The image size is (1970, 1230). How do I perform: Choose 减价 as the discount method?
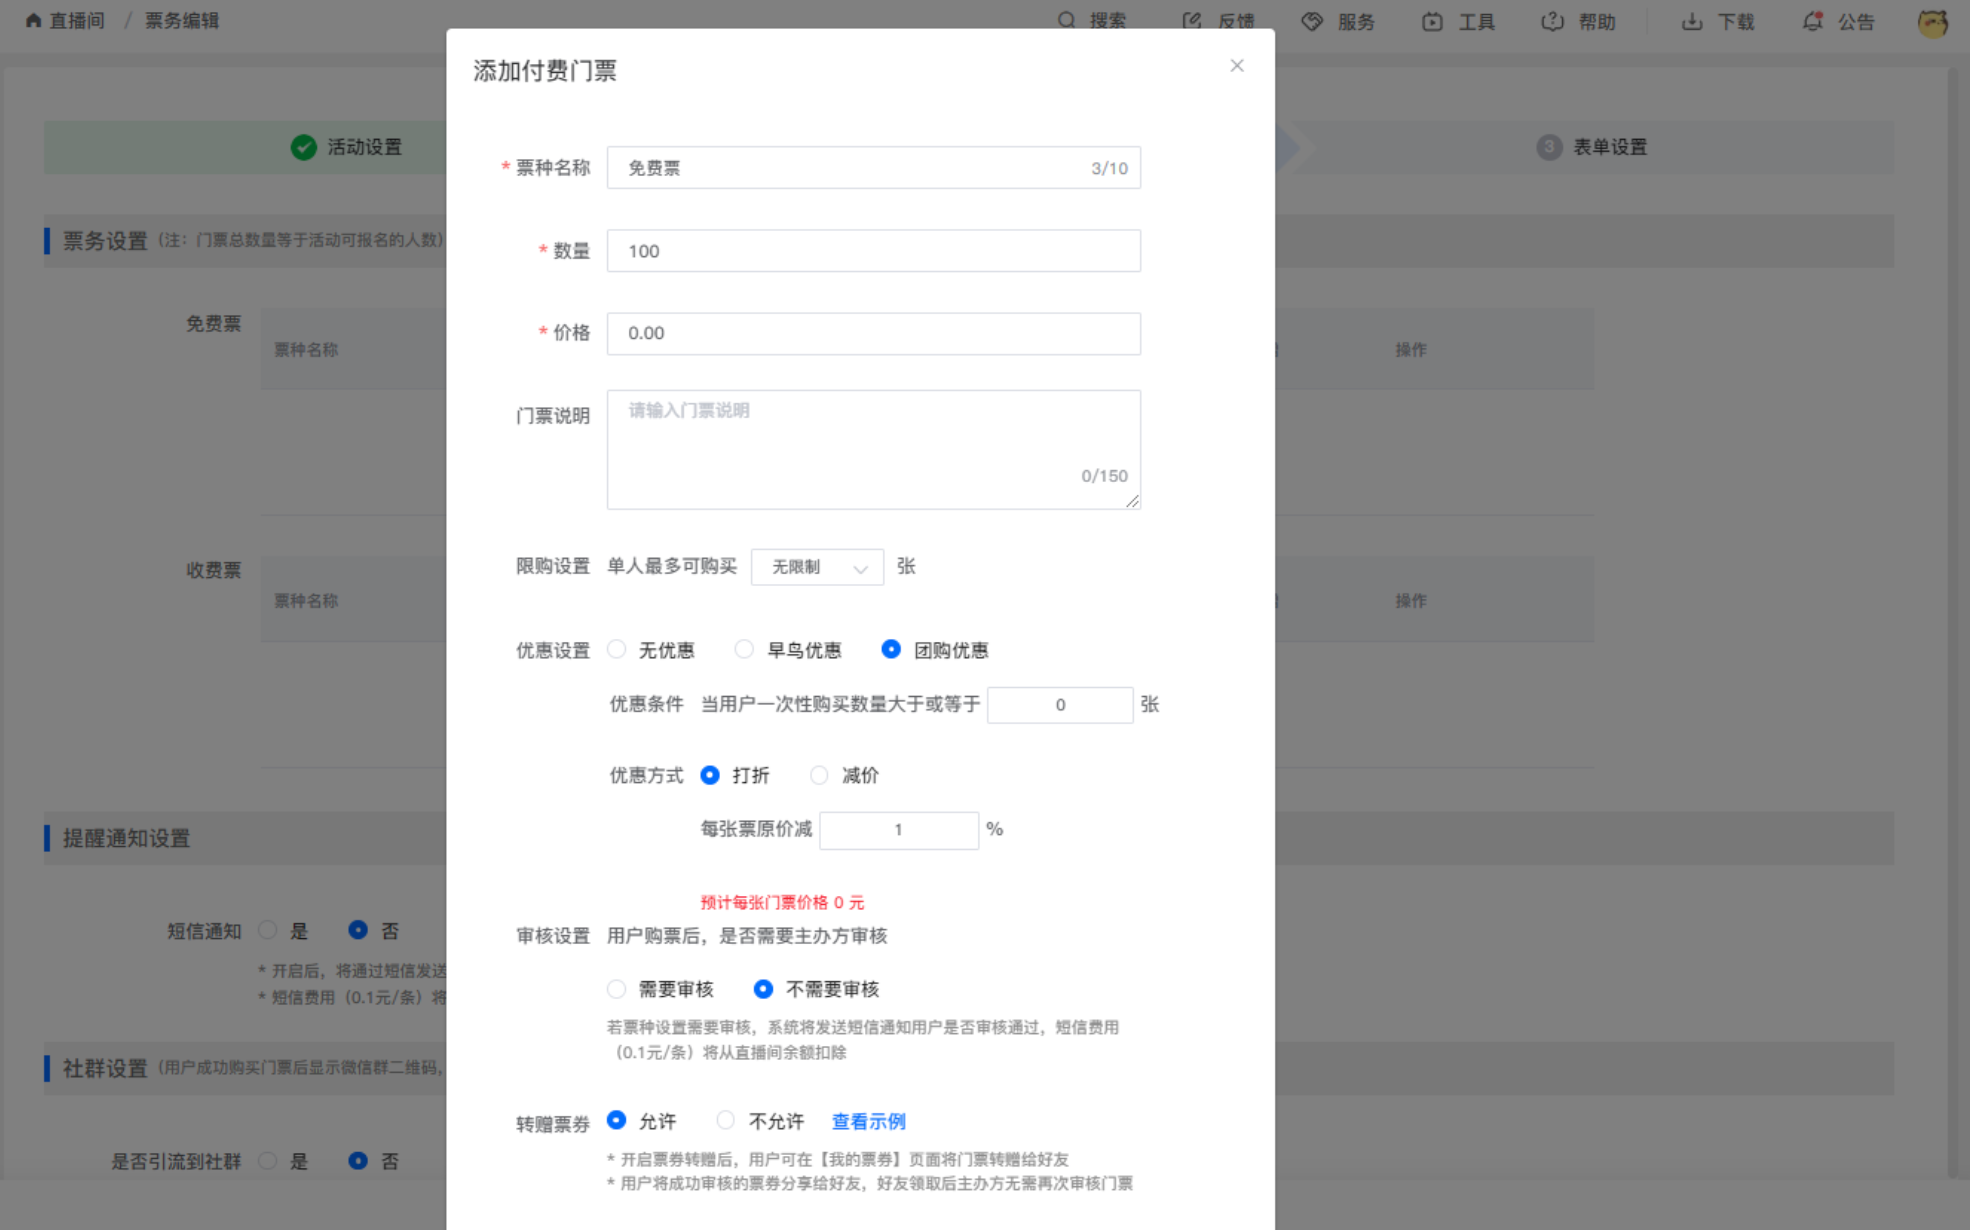tap(819, 775)
